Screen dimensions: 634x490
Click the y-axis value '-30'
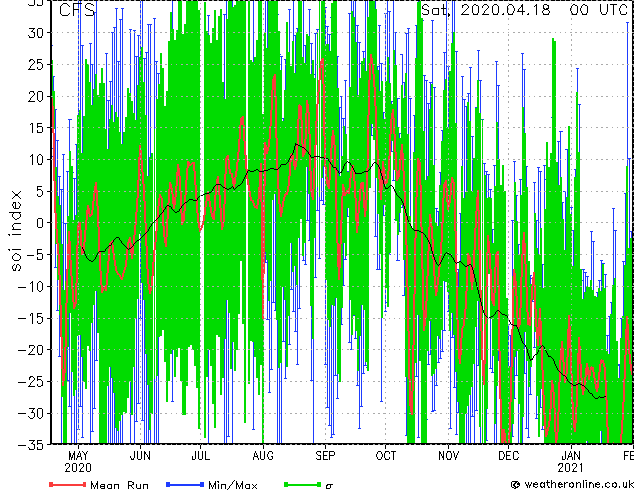click(x=31, y=414)
